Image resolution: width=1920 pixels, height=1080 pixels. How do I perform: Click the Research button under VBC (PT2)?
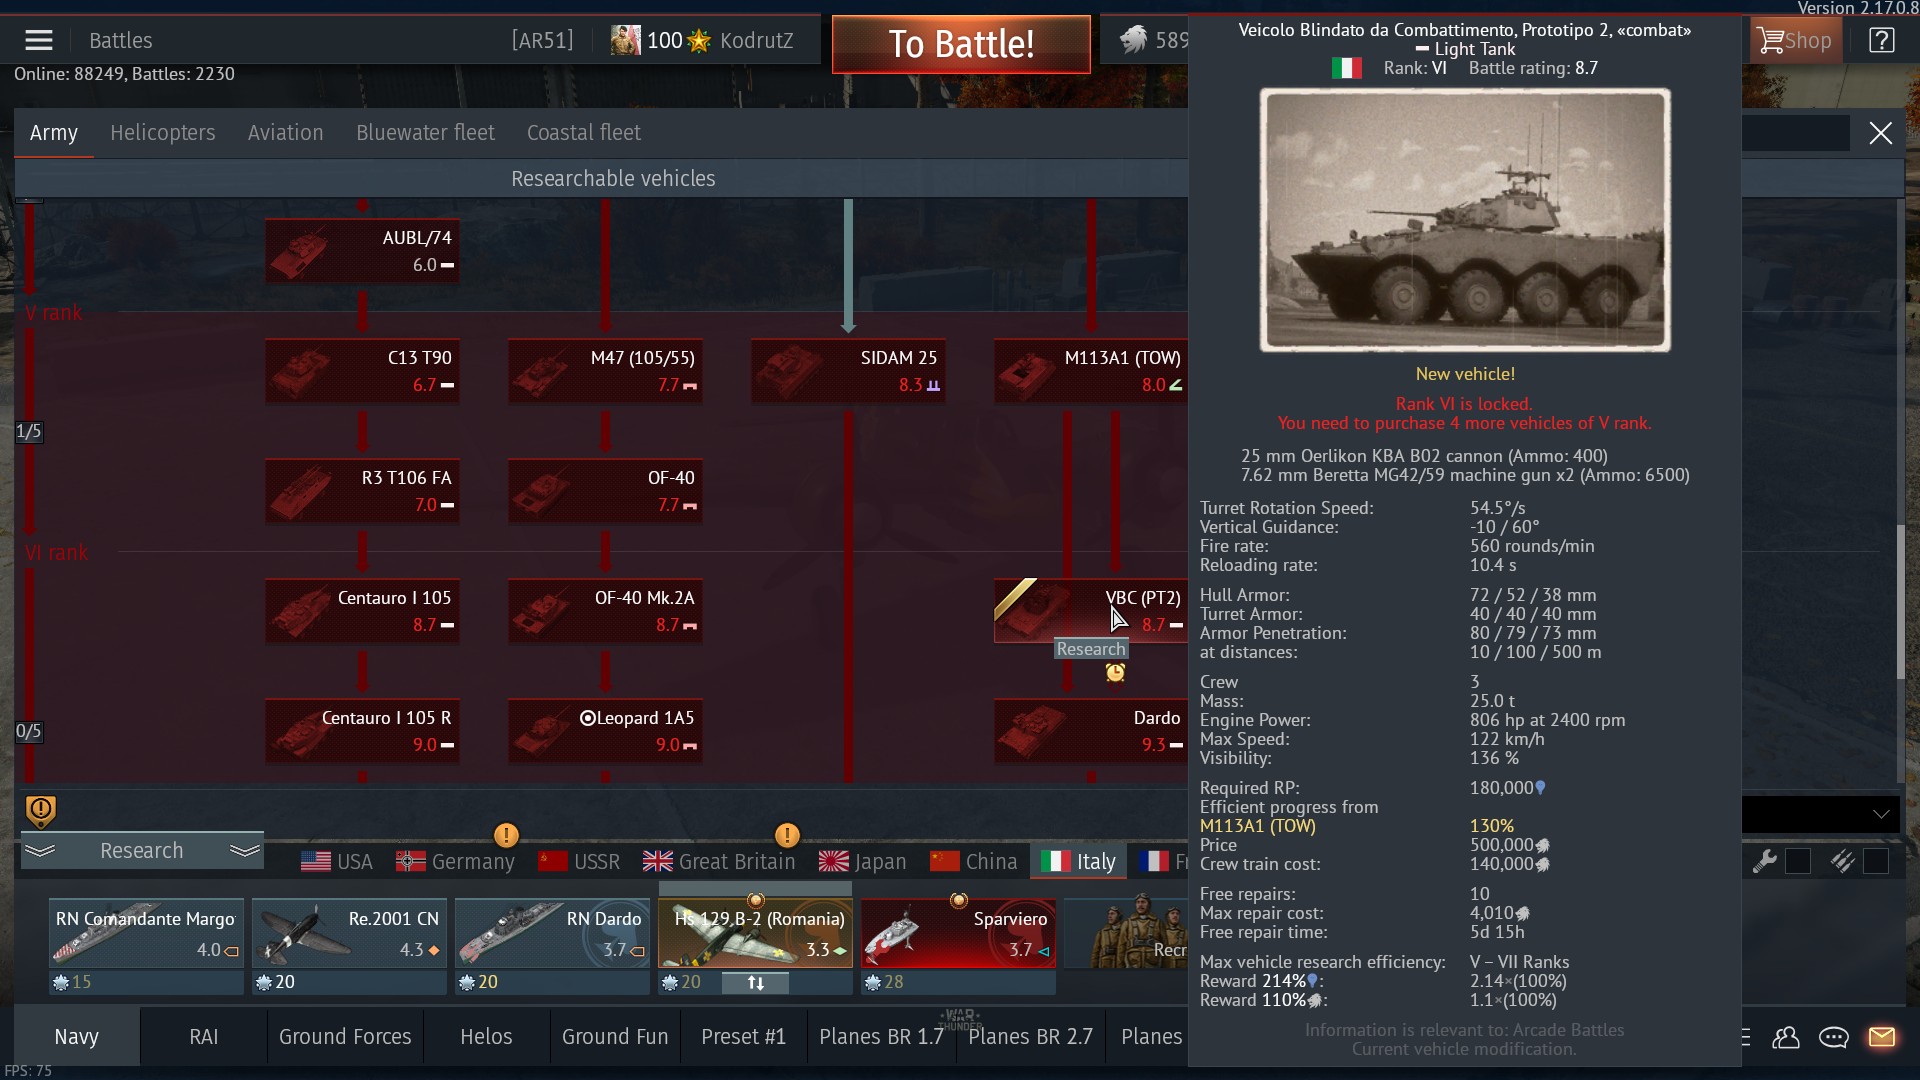pos(1091,649)
